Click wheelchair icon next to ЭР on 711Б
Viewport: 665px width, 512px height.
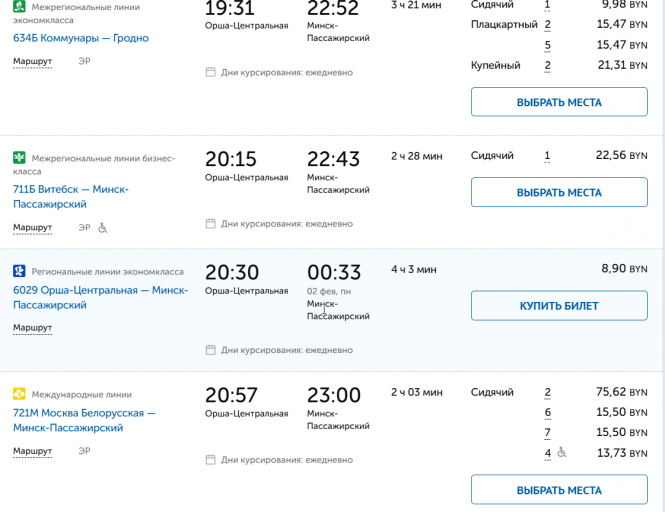pos(102,227)
